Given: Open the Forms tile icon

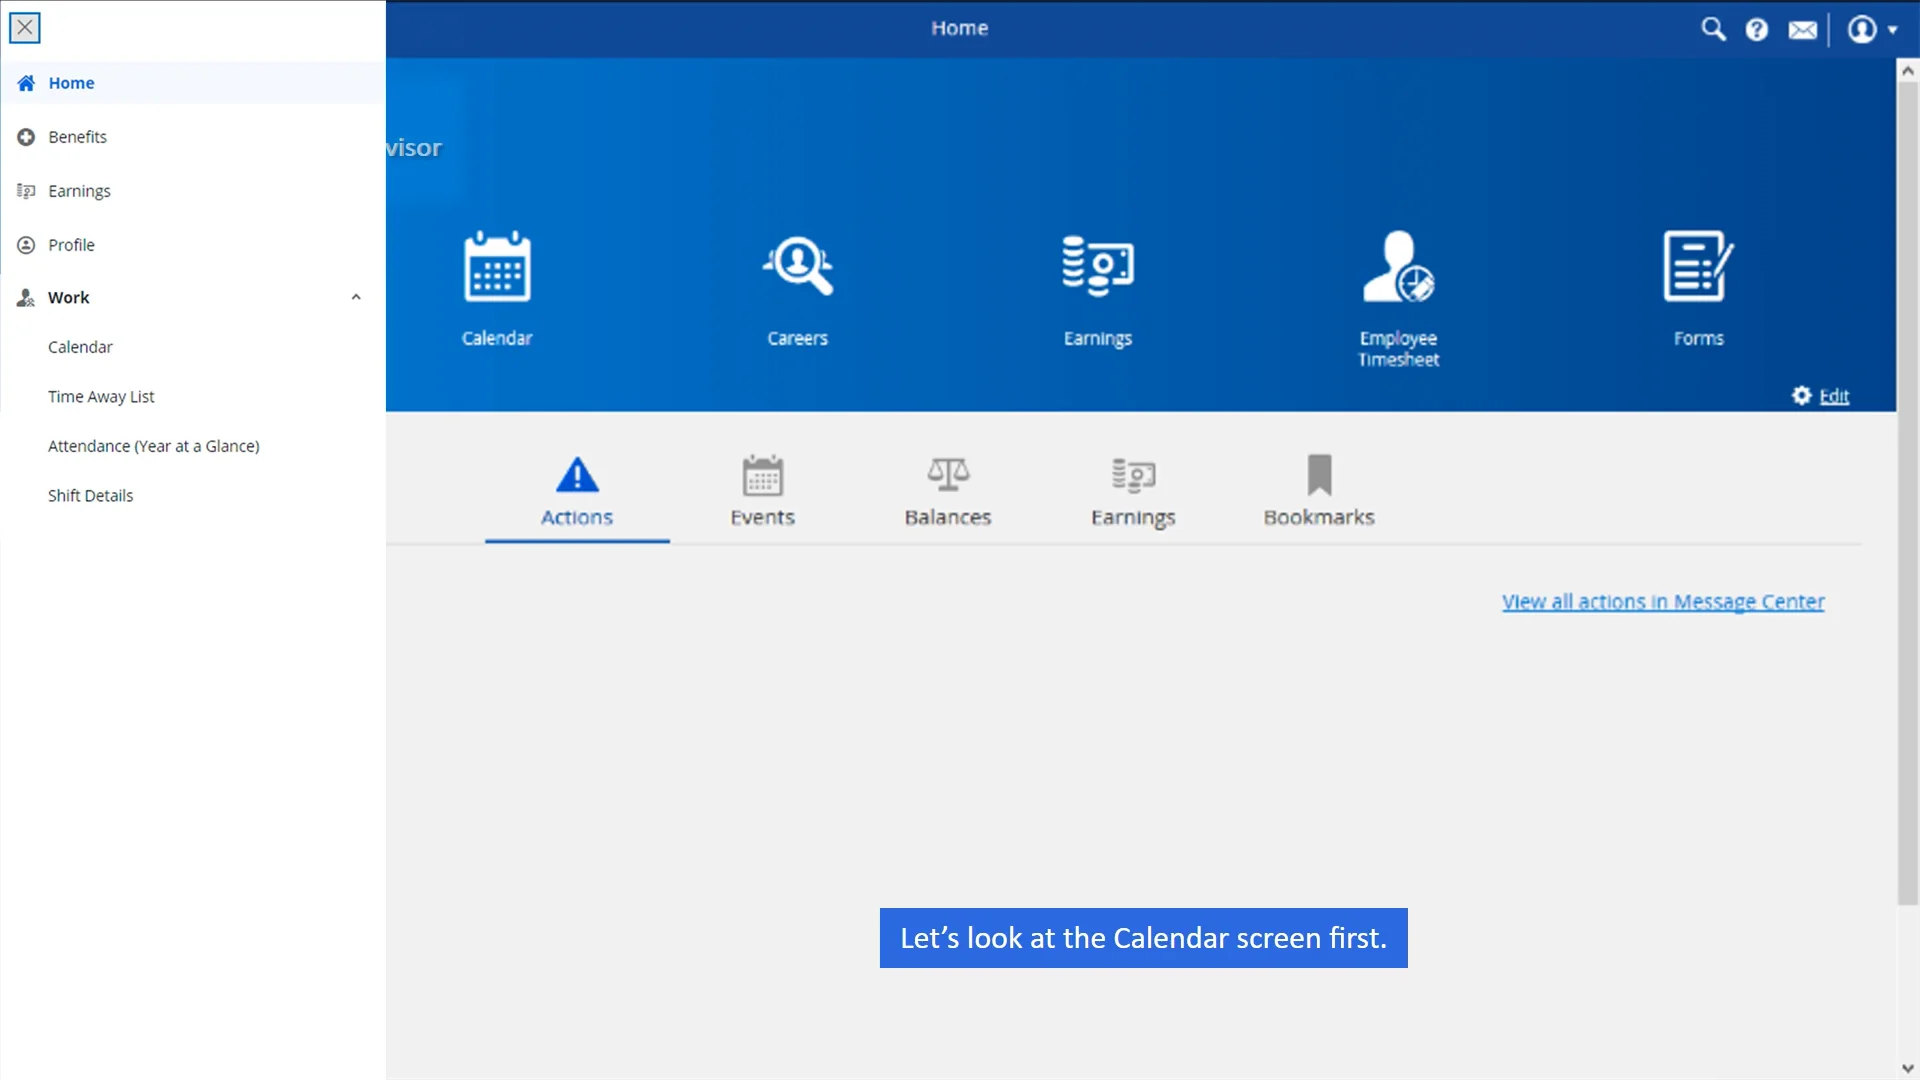Looking at the screenshot, I should [1698, 266].
